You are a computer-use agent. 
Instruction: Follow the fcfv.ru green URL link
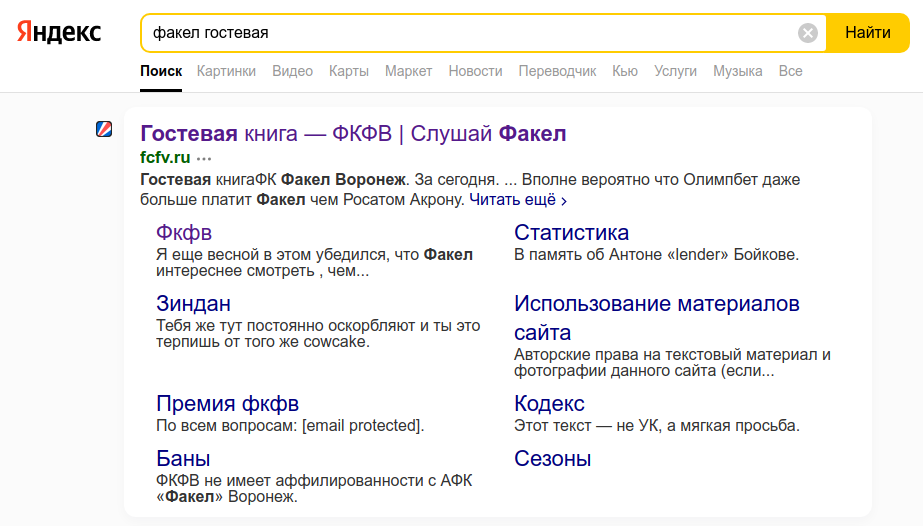click(x=165, y=158)
